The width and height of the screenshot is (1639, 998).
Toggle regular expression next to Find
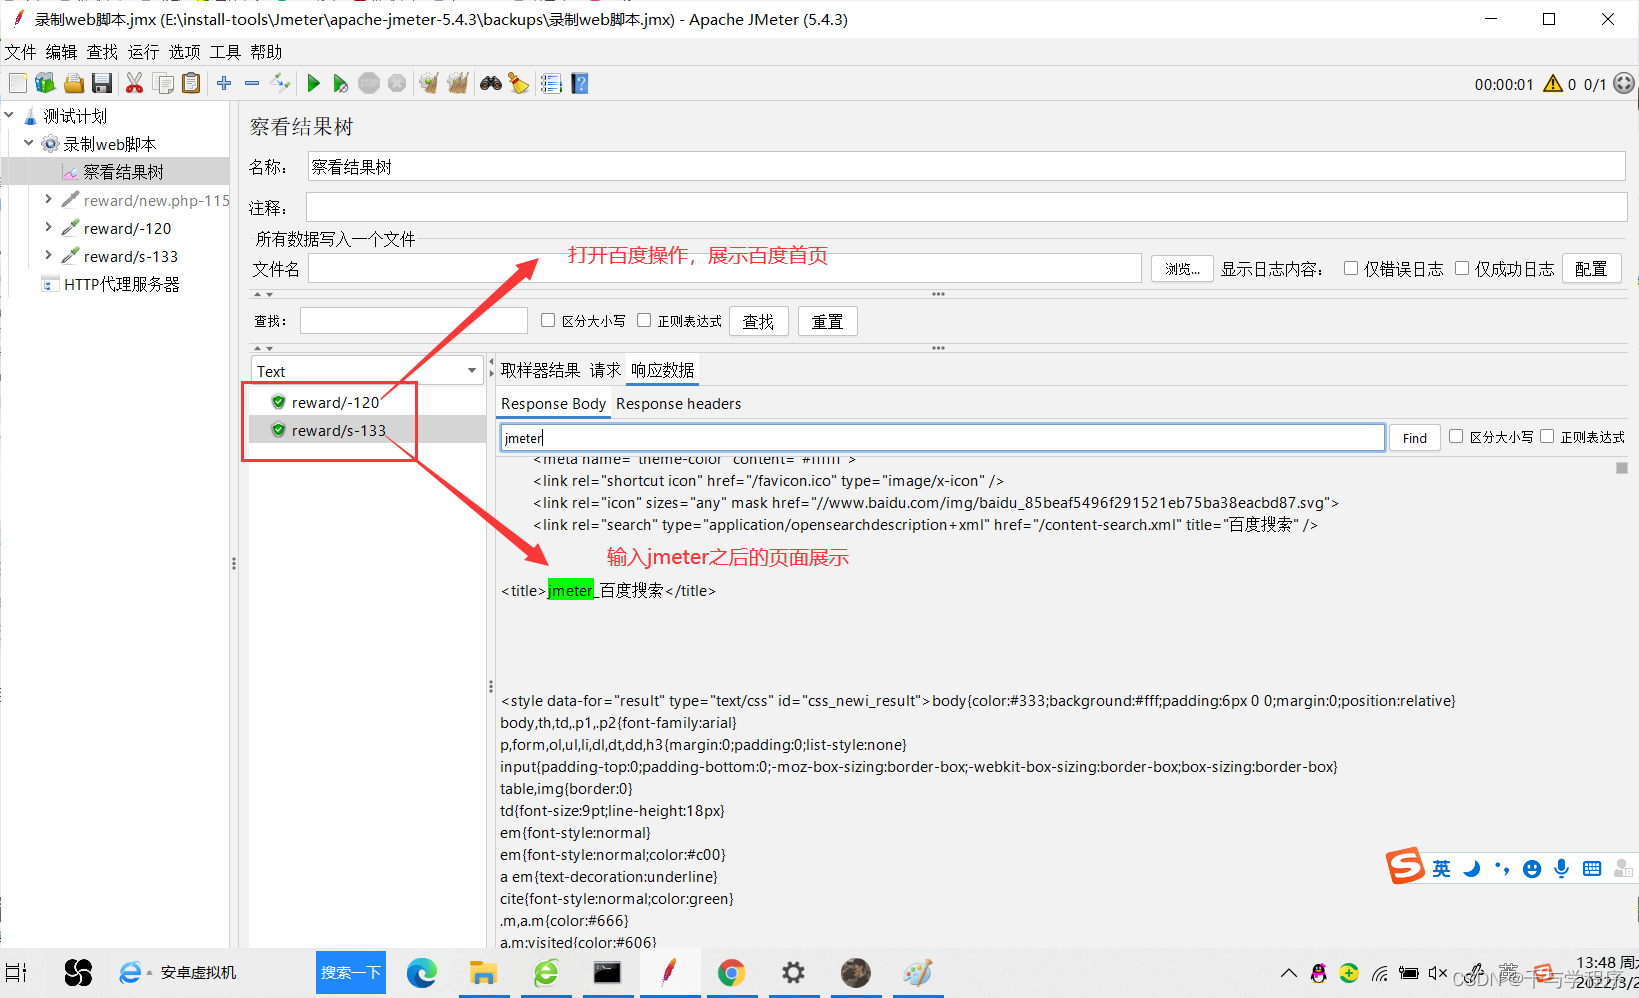coord(1547,436)
